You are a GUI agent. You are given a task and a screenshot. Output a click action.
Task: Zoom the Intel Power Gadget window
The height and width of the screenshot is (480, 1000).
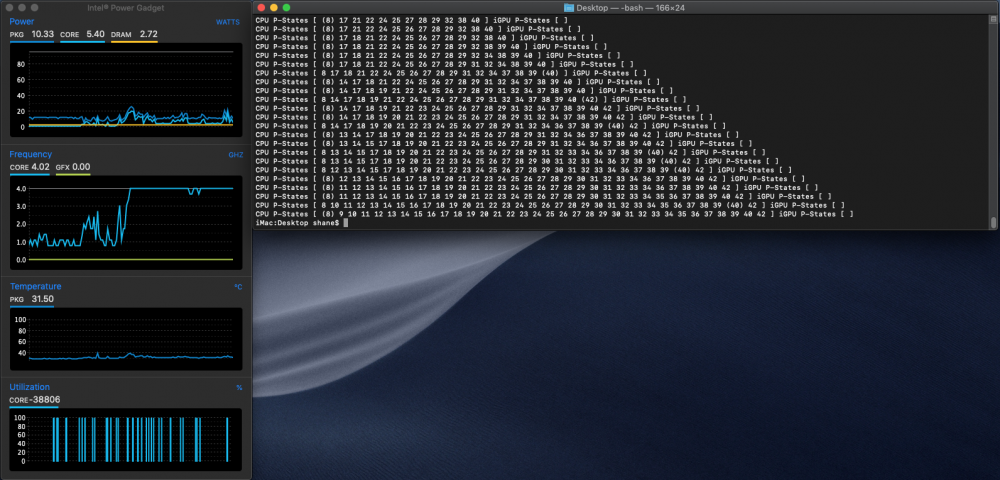point(34,8)
